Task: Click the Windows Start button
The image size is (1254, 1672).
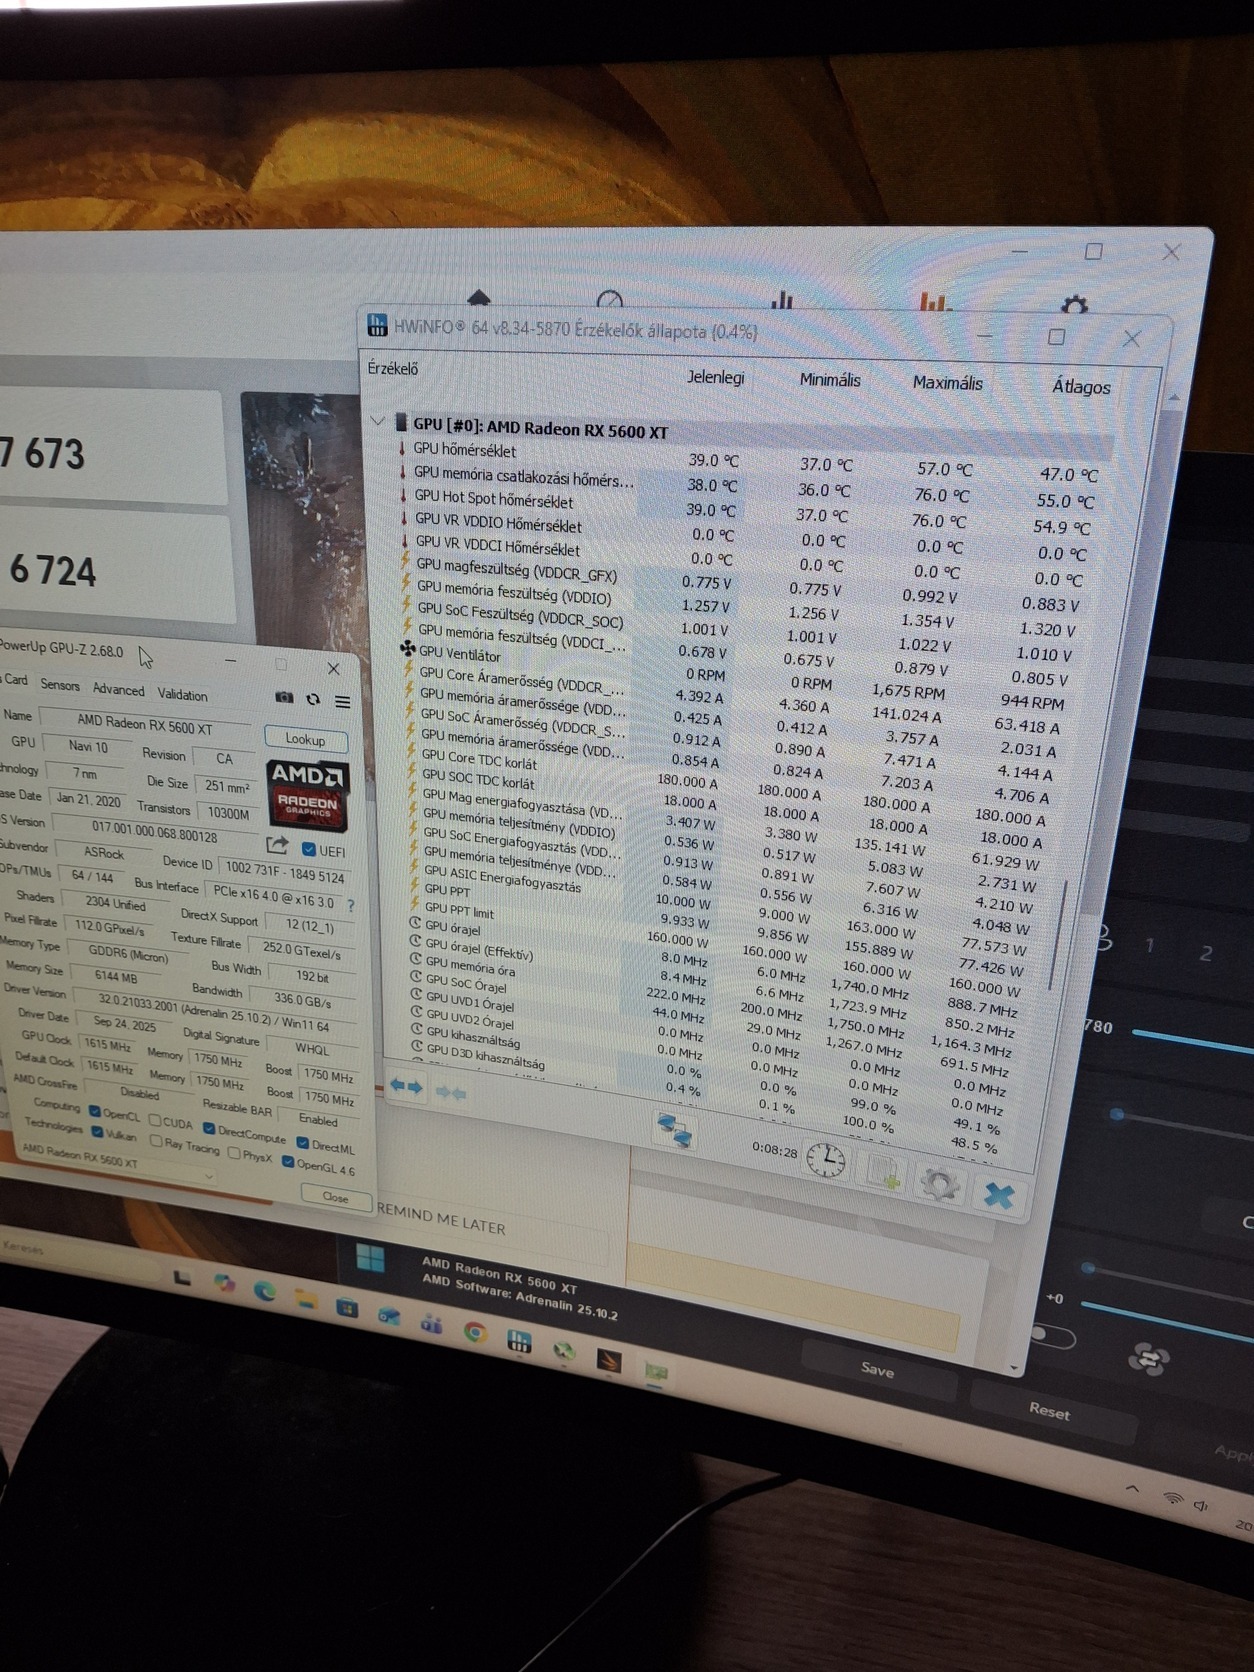Action: point(370,1258)
